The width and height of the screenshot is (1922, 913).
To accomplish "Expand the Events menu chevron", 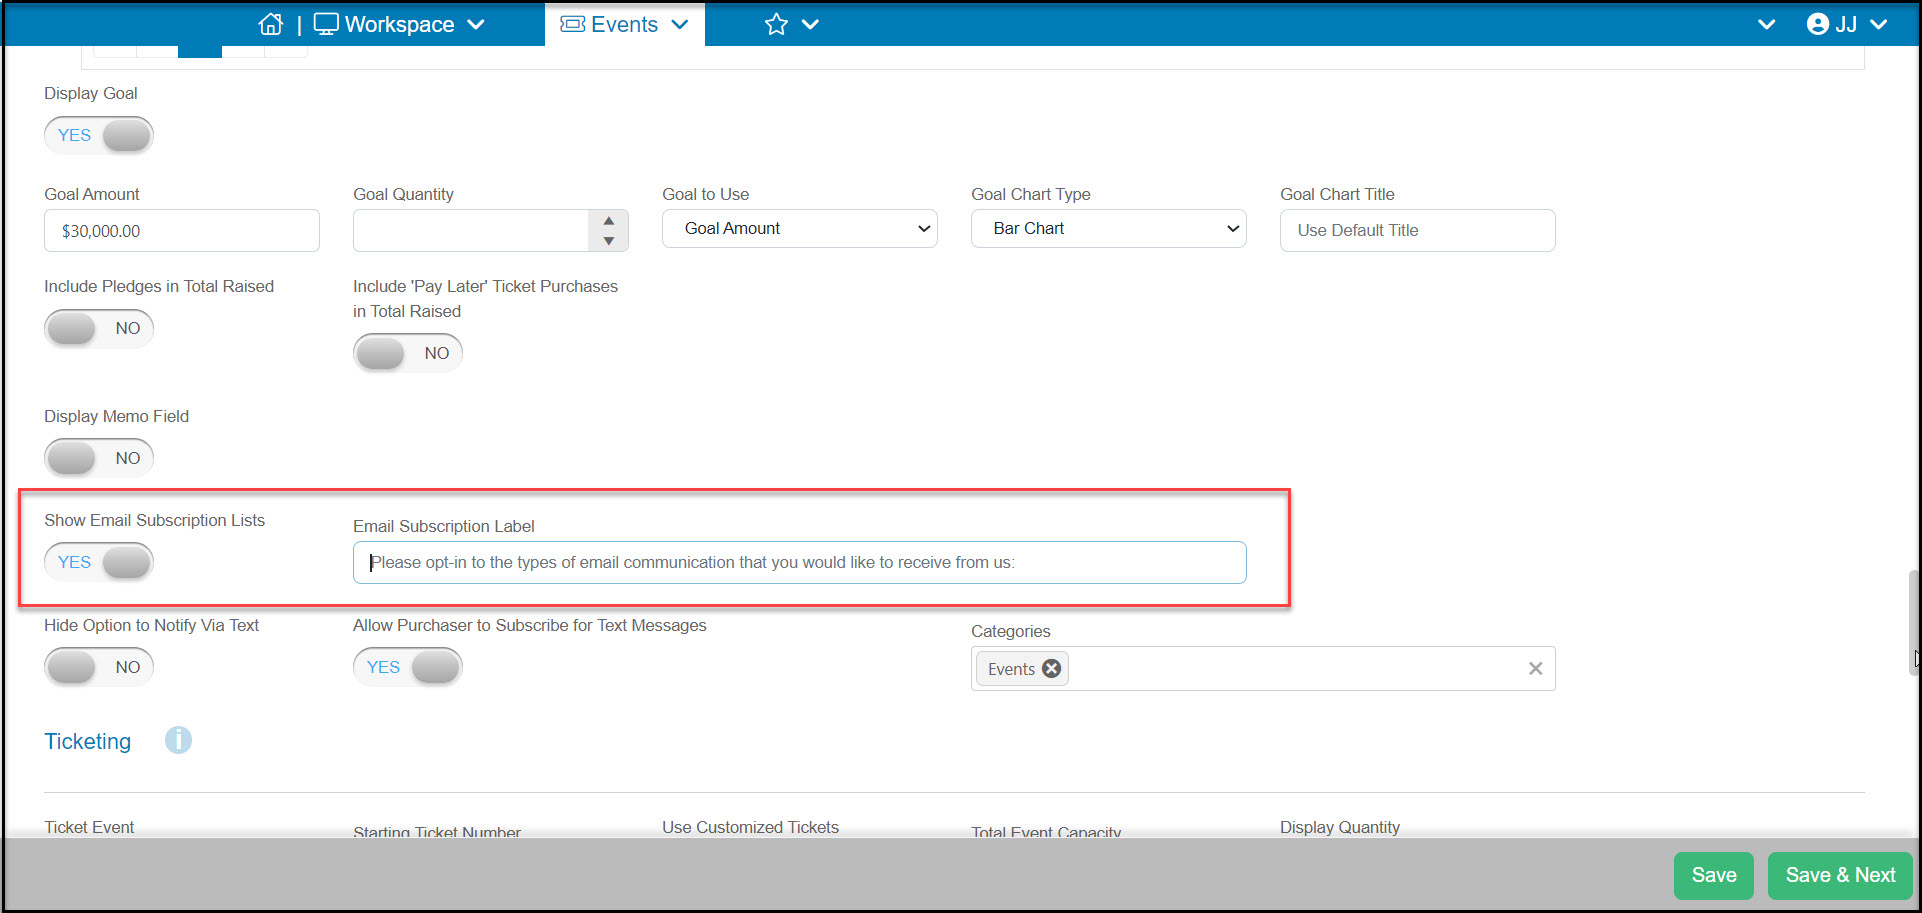I will (680, 24).
